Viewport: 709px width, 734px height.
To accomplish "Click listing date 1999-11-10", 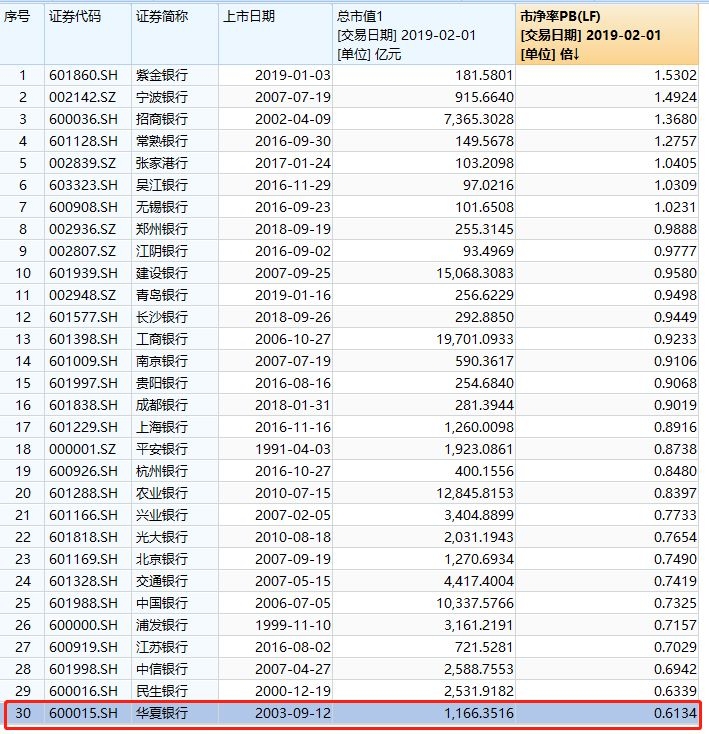I will [293, 625].
